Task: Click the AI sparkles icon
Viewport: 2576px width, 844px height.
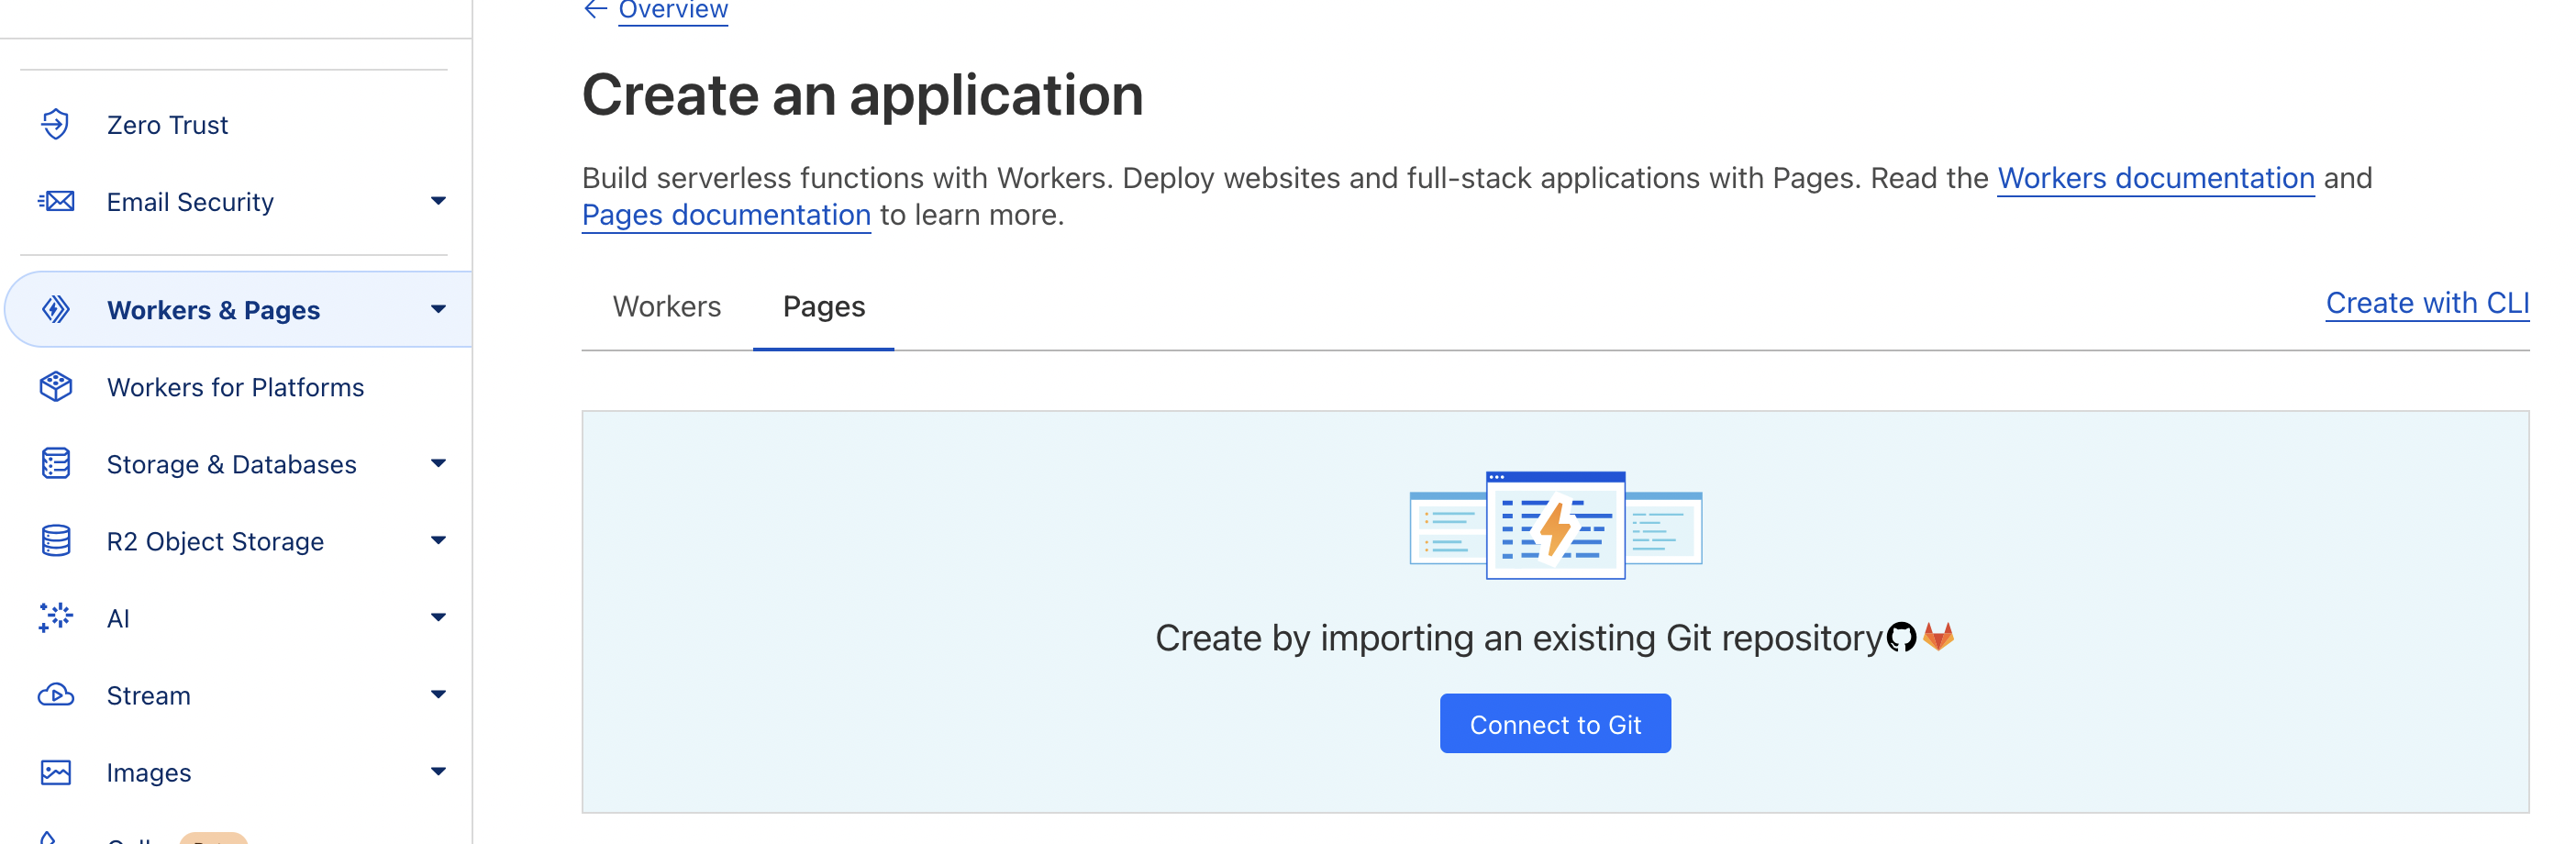Action: [x=56, y=618]
